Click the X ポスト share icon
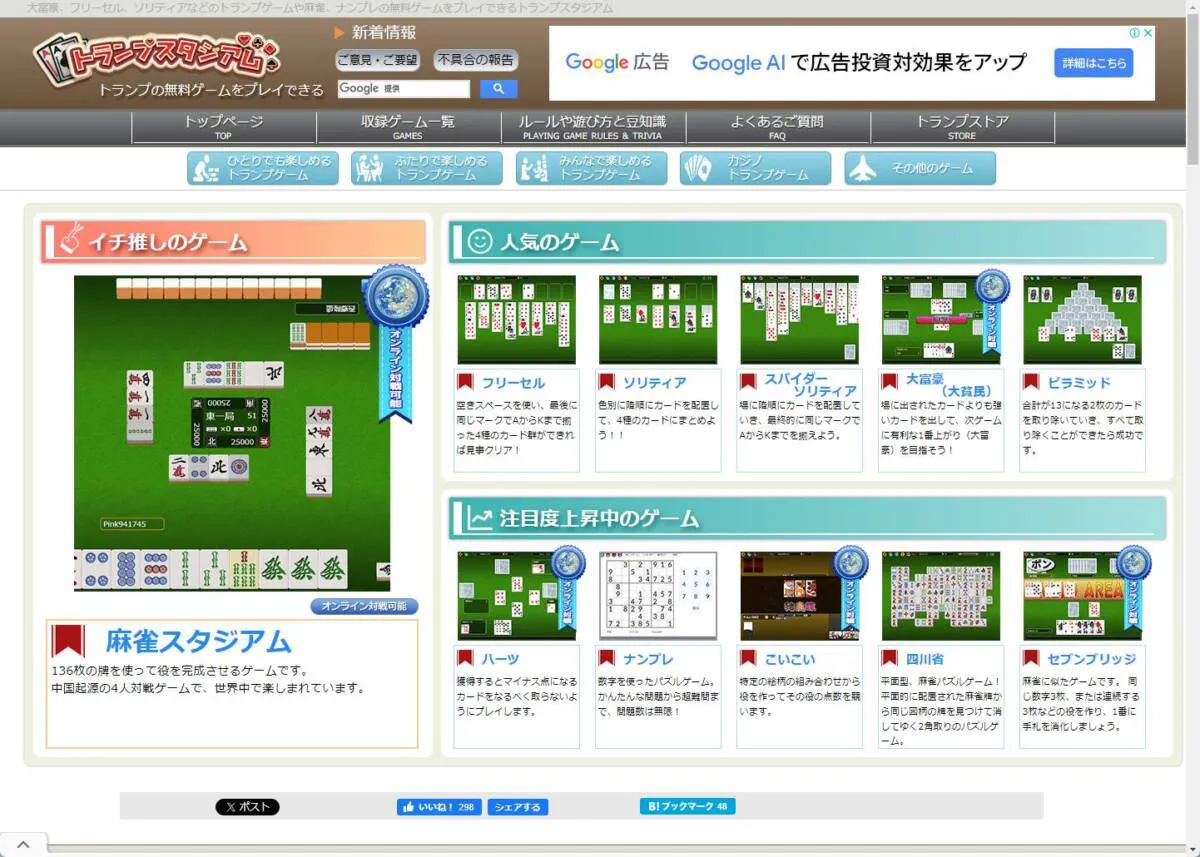The width and height of the screenshot is (1200, 857). pos(247,806)
